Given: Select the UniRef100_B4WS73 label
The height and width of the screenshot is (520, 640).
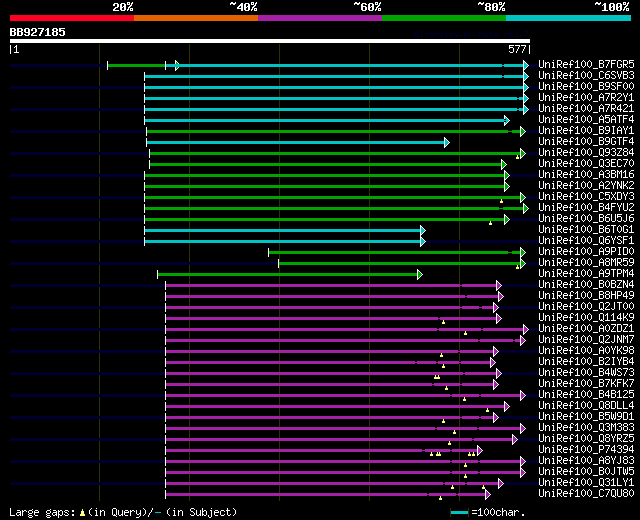Looking at the screenshot, I should [x=586, y=373].
